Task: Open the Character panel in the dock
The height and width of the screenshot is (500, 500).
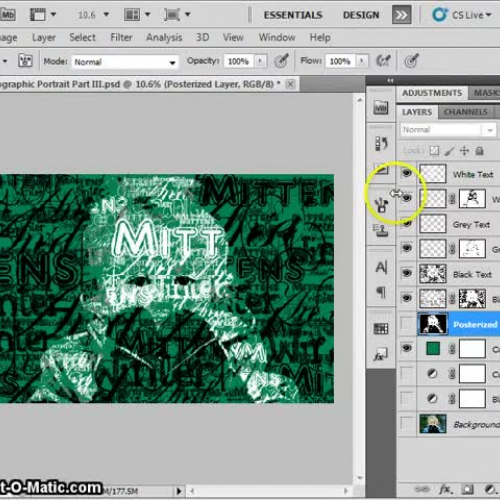Action: (381, 267)
